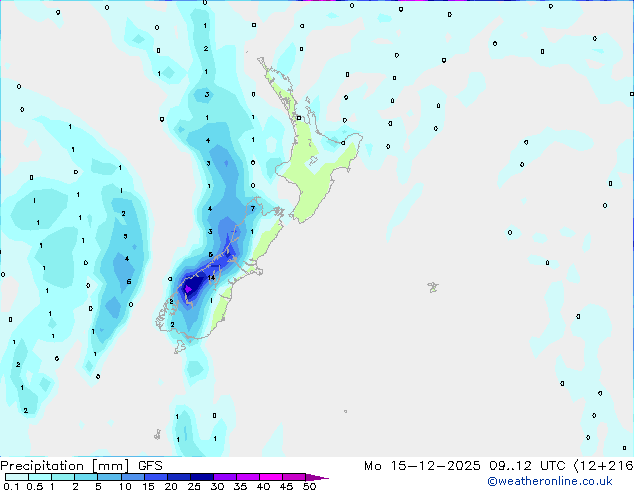
Task: Pick the 45–50 mm legend swatch
Action: click(x=294, y=477)
